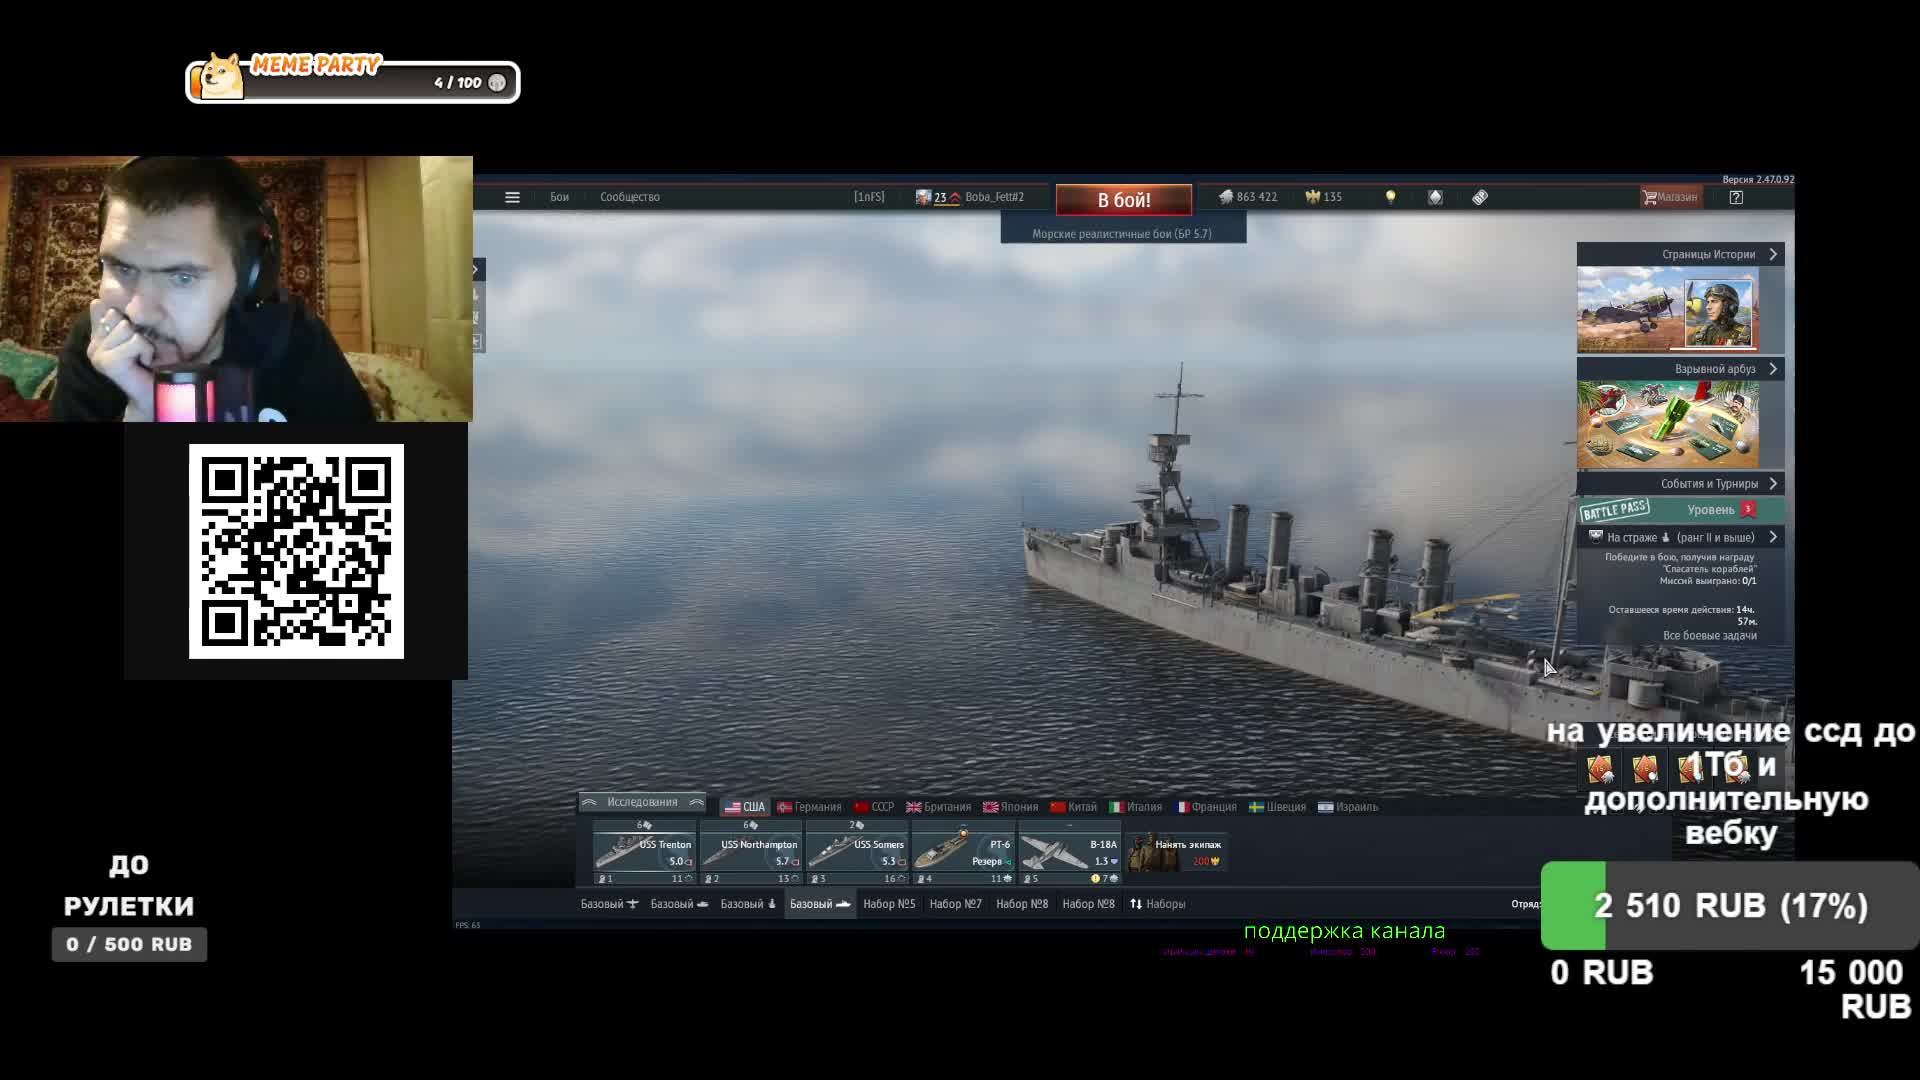Click the question mark help icon
This screenshot has width=1920, height=1080.
coord(1736,197)
